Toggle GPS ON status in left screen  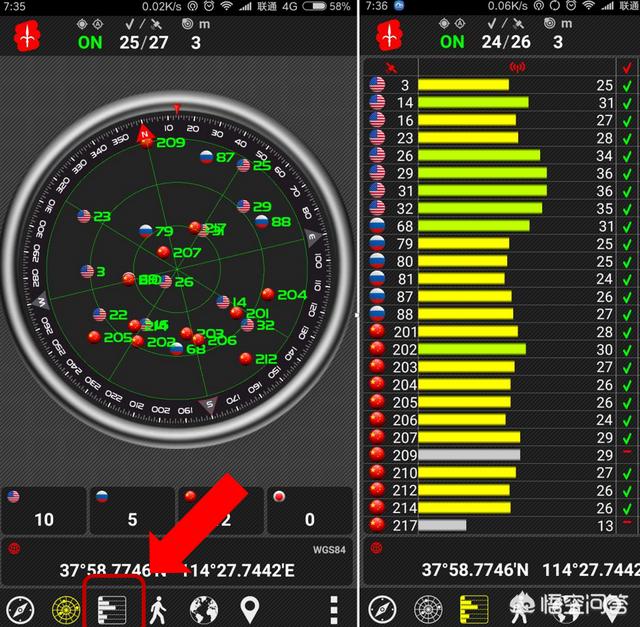click(90, 42)
